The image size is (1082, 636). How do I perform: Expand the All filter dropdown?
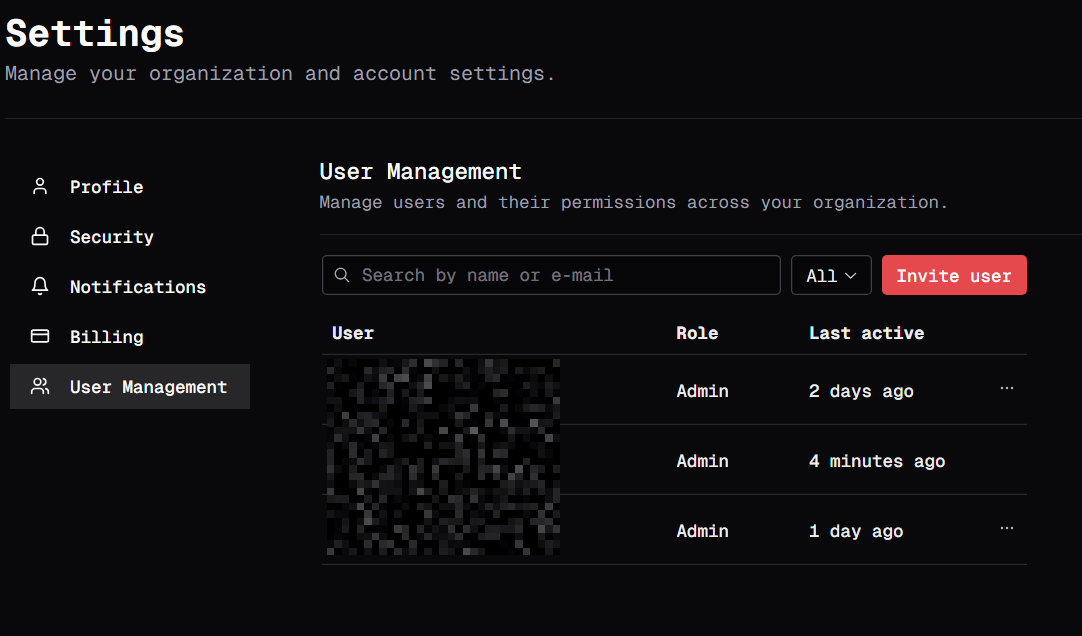click(831, 276)
